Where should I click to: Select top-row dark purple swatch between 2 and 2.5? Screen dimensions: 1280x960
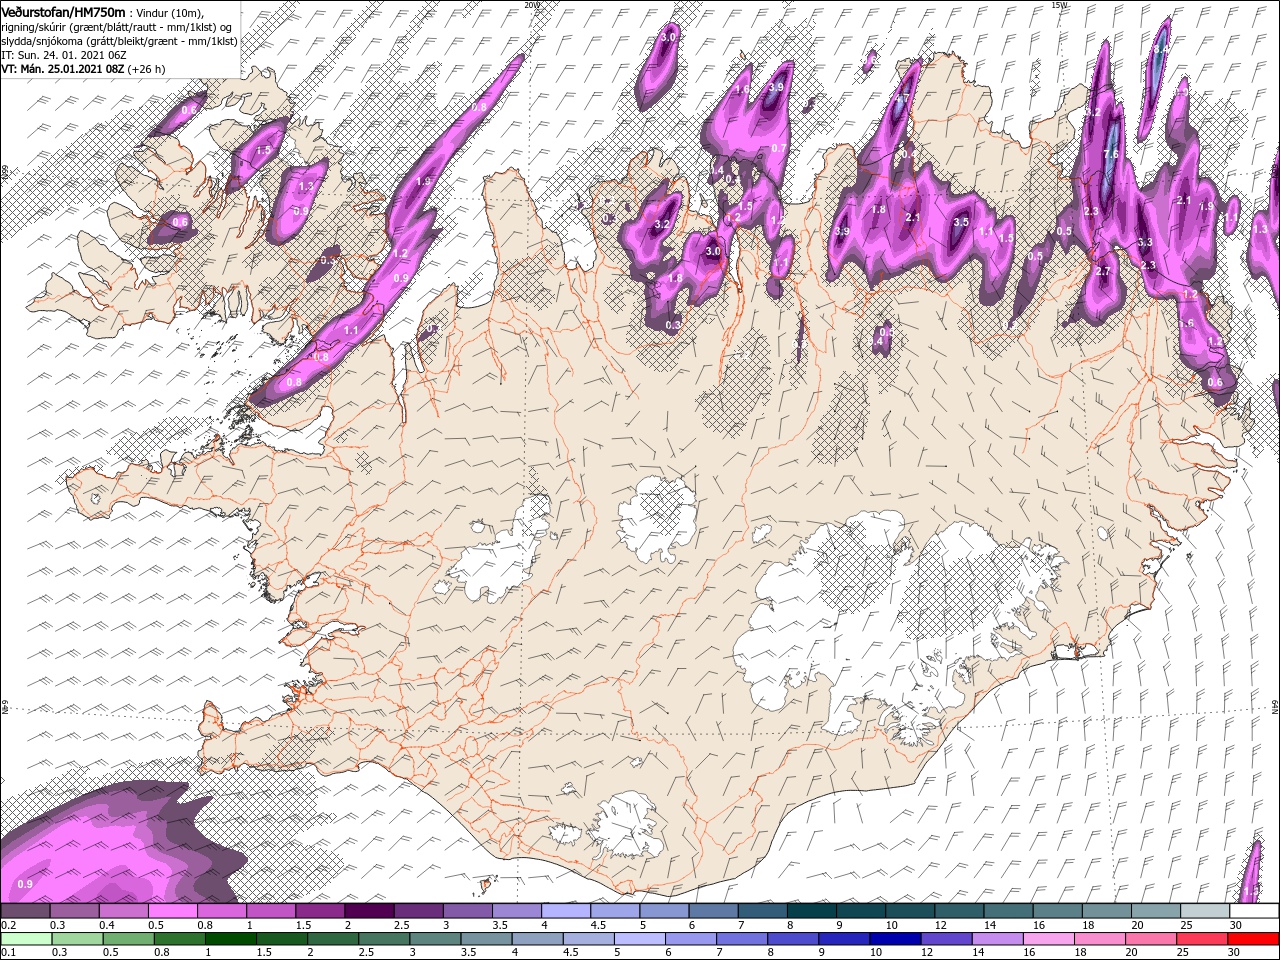coord(369,910)
